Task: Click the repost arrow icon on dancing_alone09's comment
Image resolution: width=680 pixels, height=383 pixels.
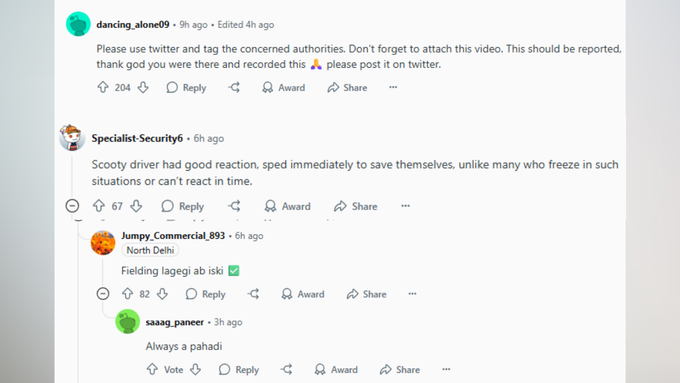Action: click(234, 87)
